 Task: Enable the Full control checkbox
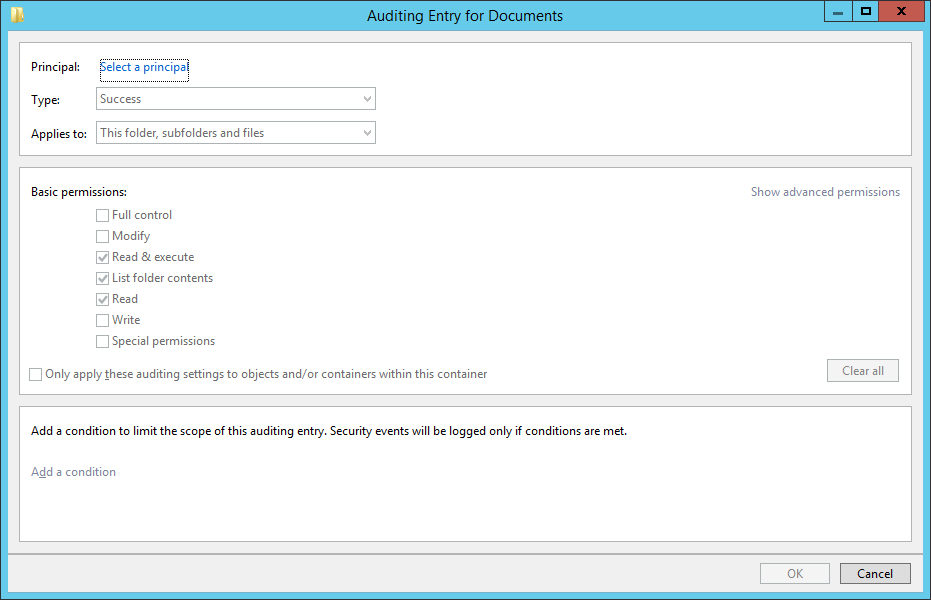[102, 215]
